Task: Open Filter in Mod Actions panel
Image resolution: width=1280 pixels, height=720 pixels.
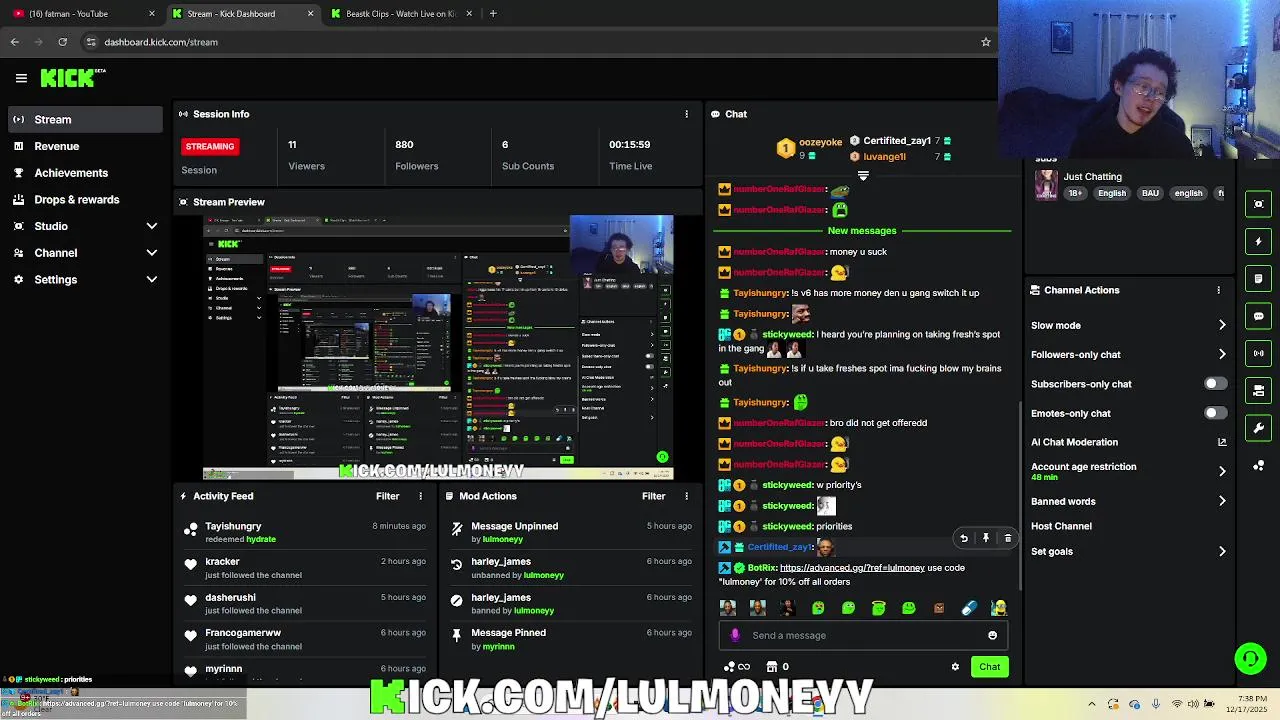Action: click(x=653, y=496)
